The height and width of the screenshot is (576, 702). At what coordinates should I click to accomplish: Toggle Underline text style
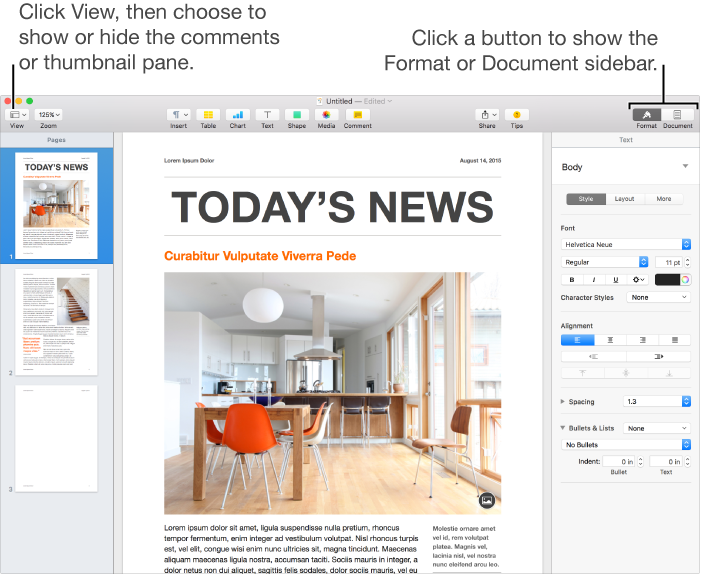tap(616, 280)
